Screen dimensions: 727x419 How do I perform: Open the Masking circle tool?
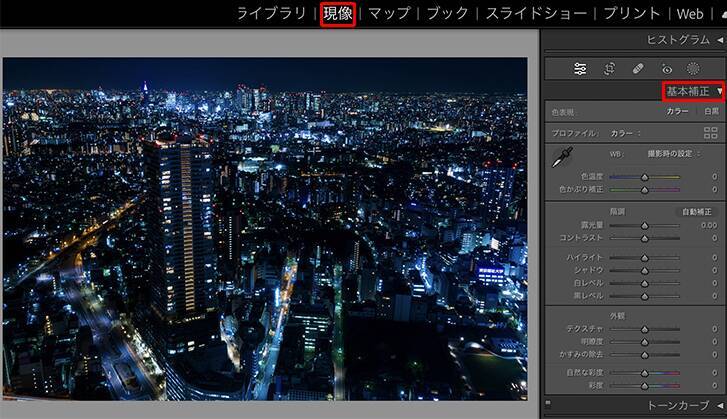693,68
